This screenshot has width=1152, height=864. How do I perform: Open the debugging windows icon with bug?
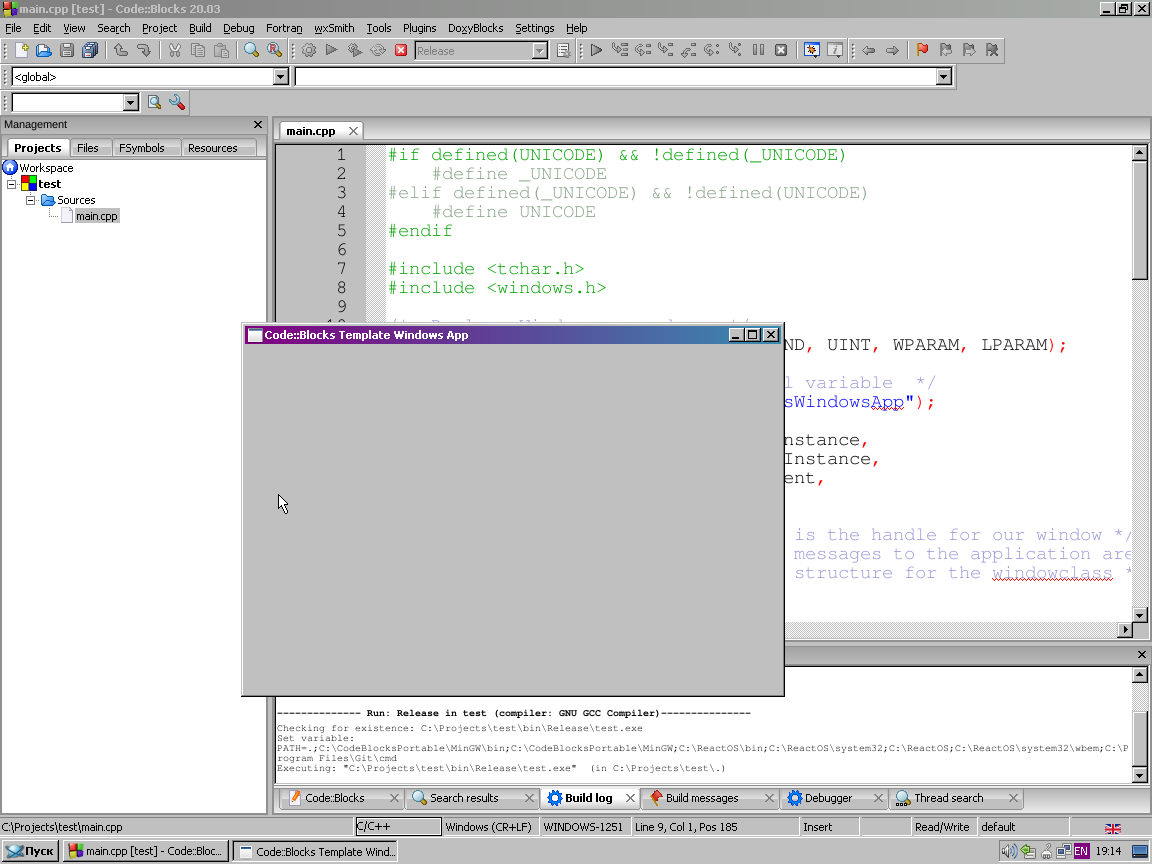click(811, 50)
